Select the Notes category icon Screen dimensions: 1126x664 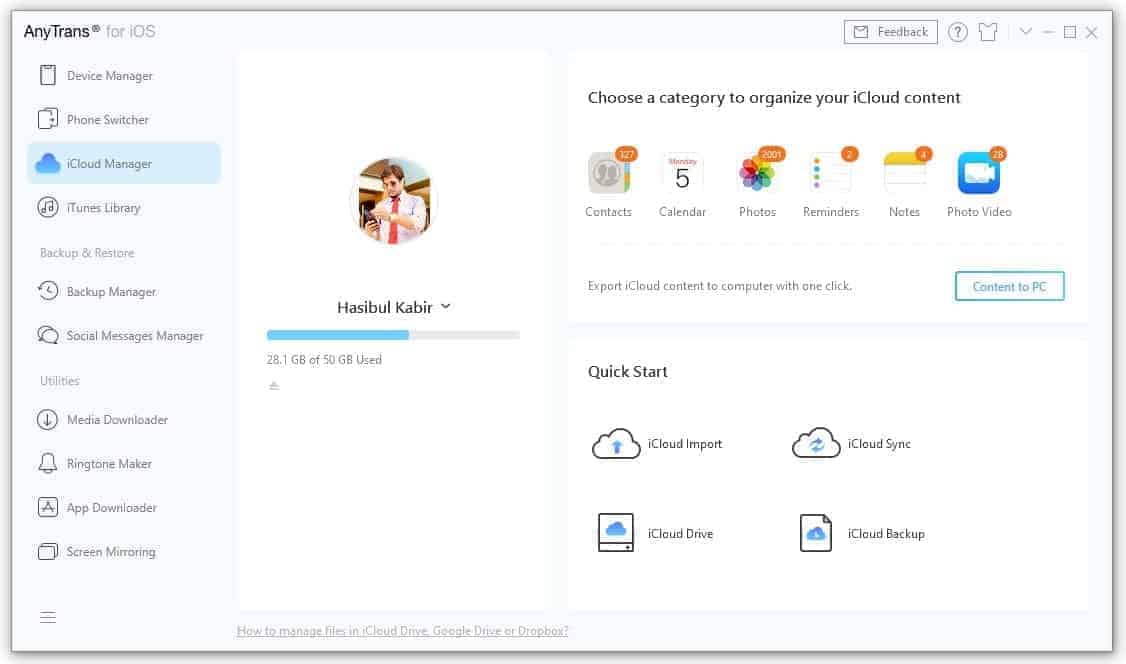(904, 175)
